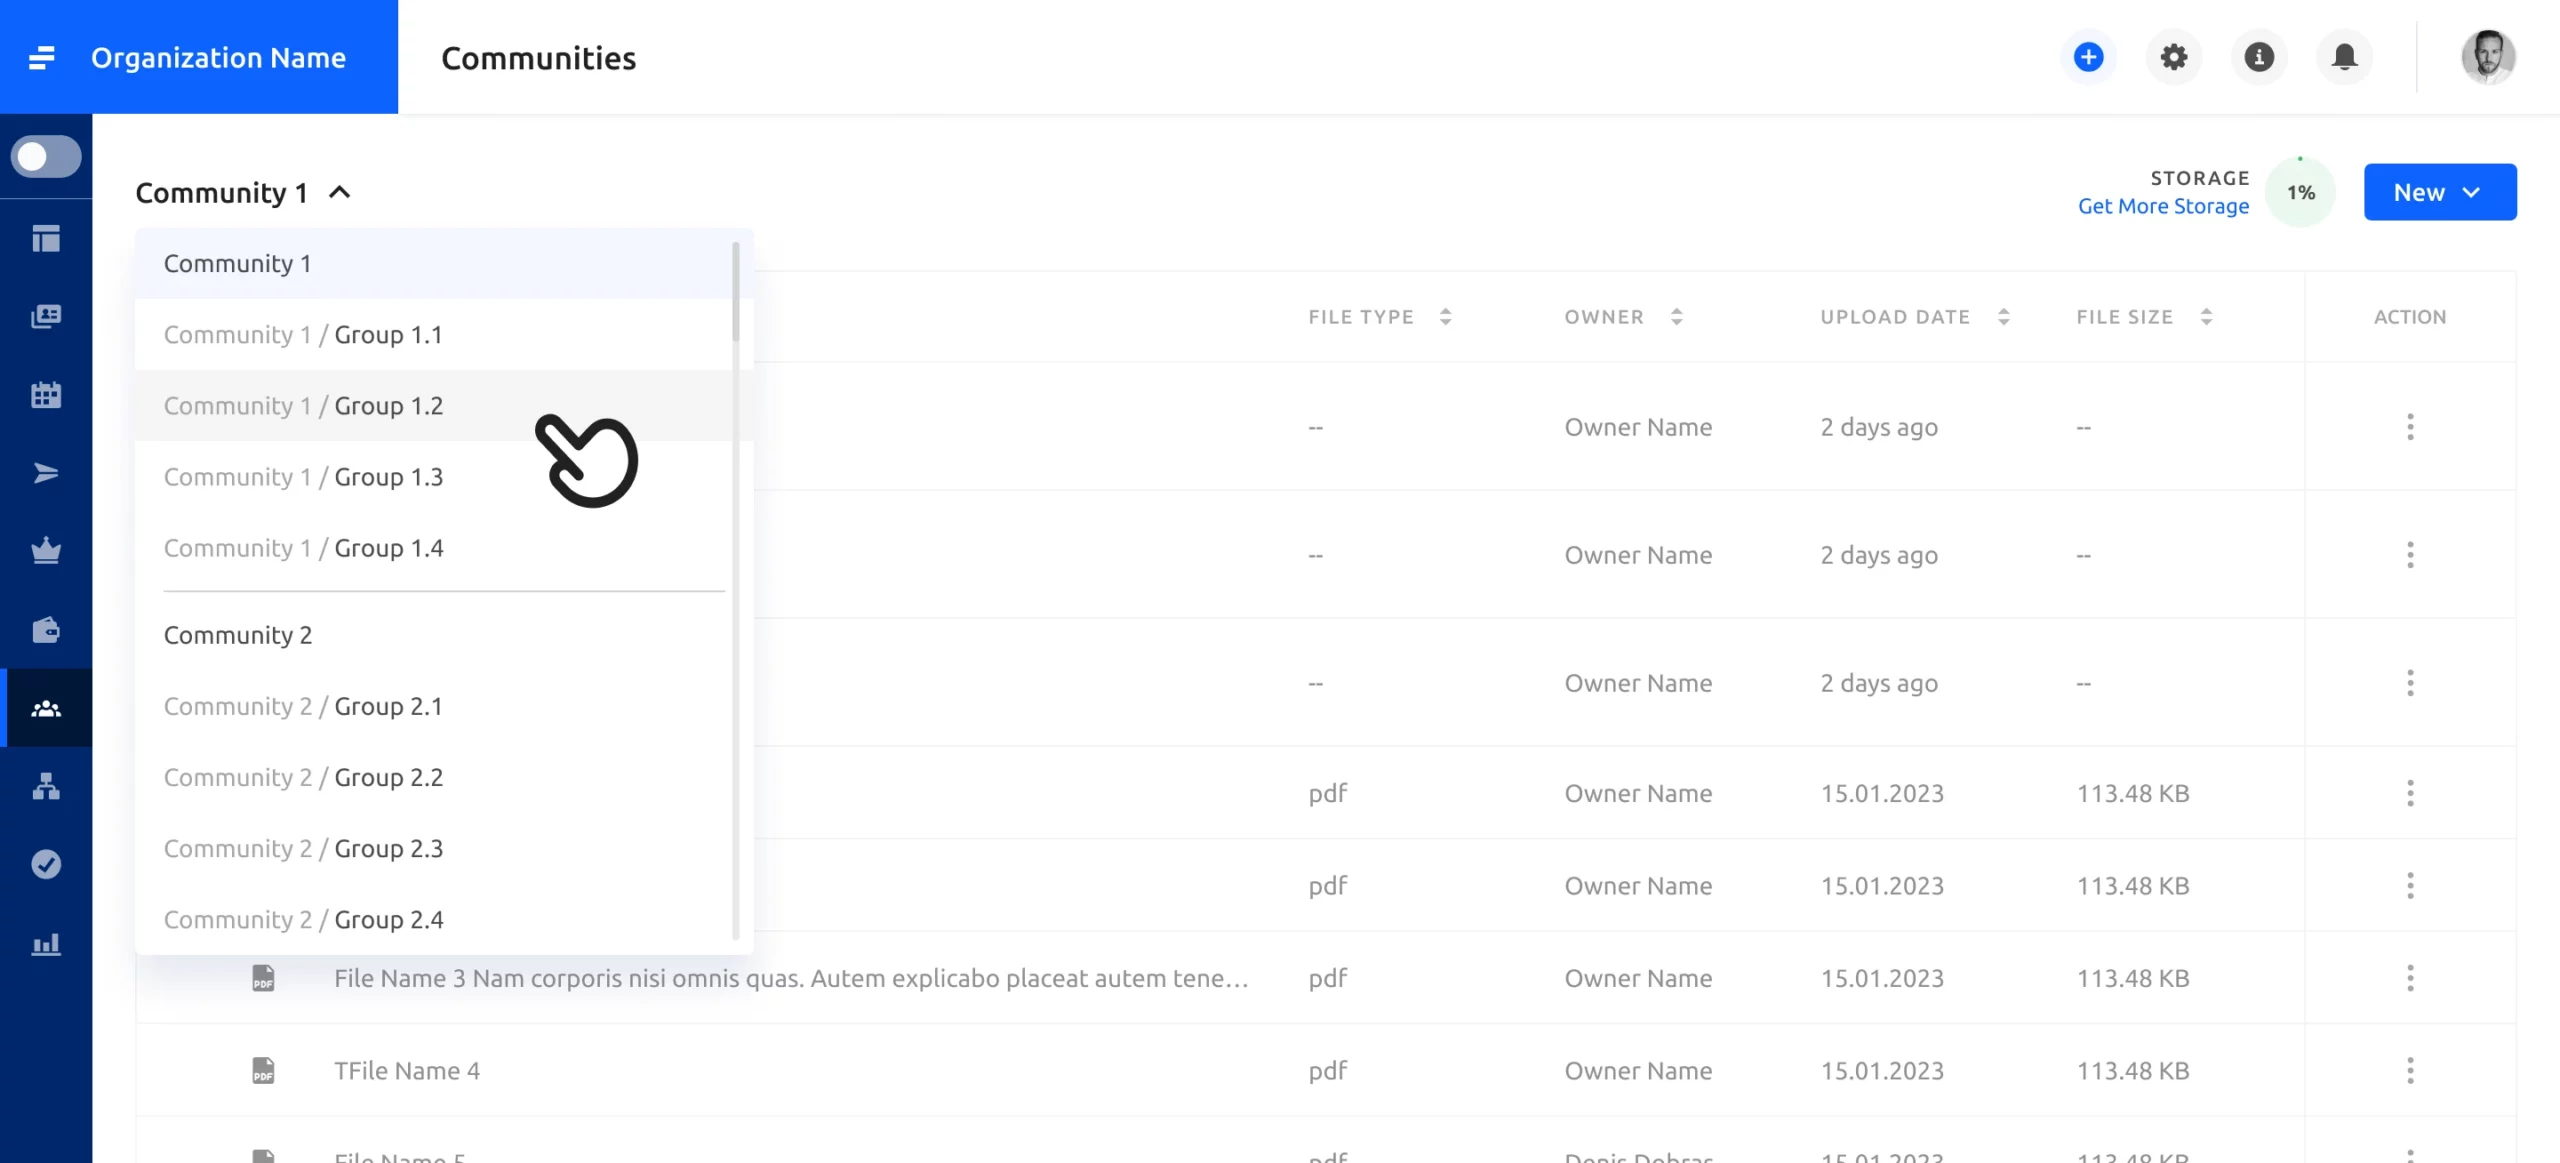
Task: Open the hamburger menu beside Organization Name
Action: tap(42, 58)
